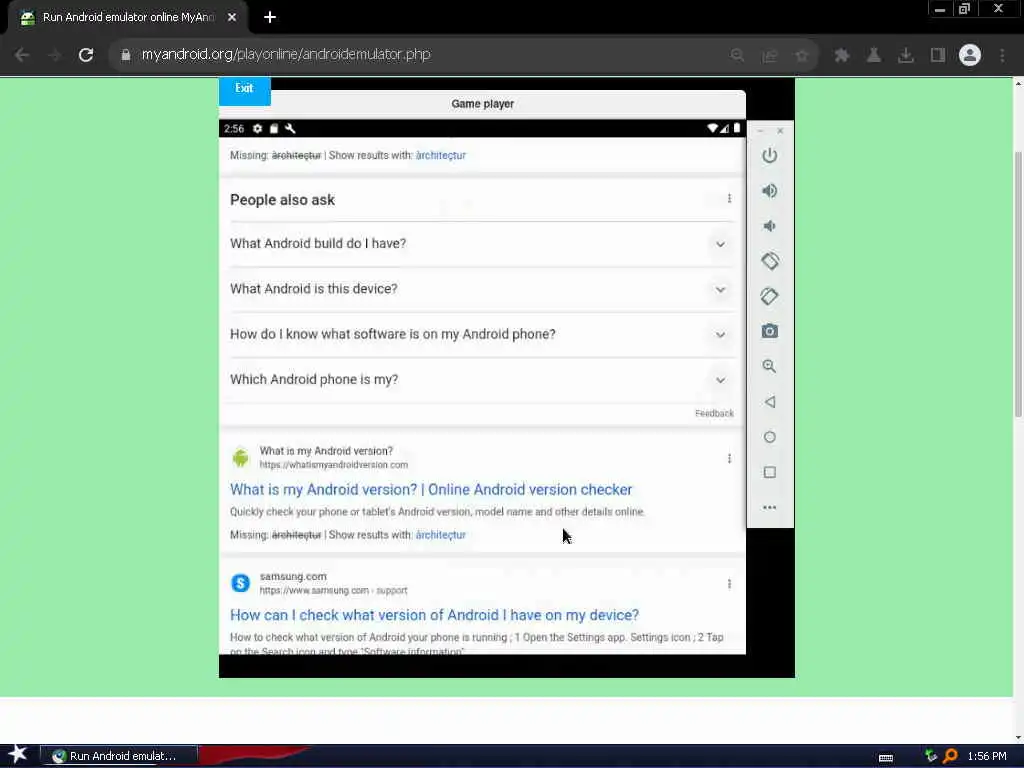Tap the Android overview square button
The width and height of the screenshot is (1024, 768).
pyautogui.click(x=769, y=472)
